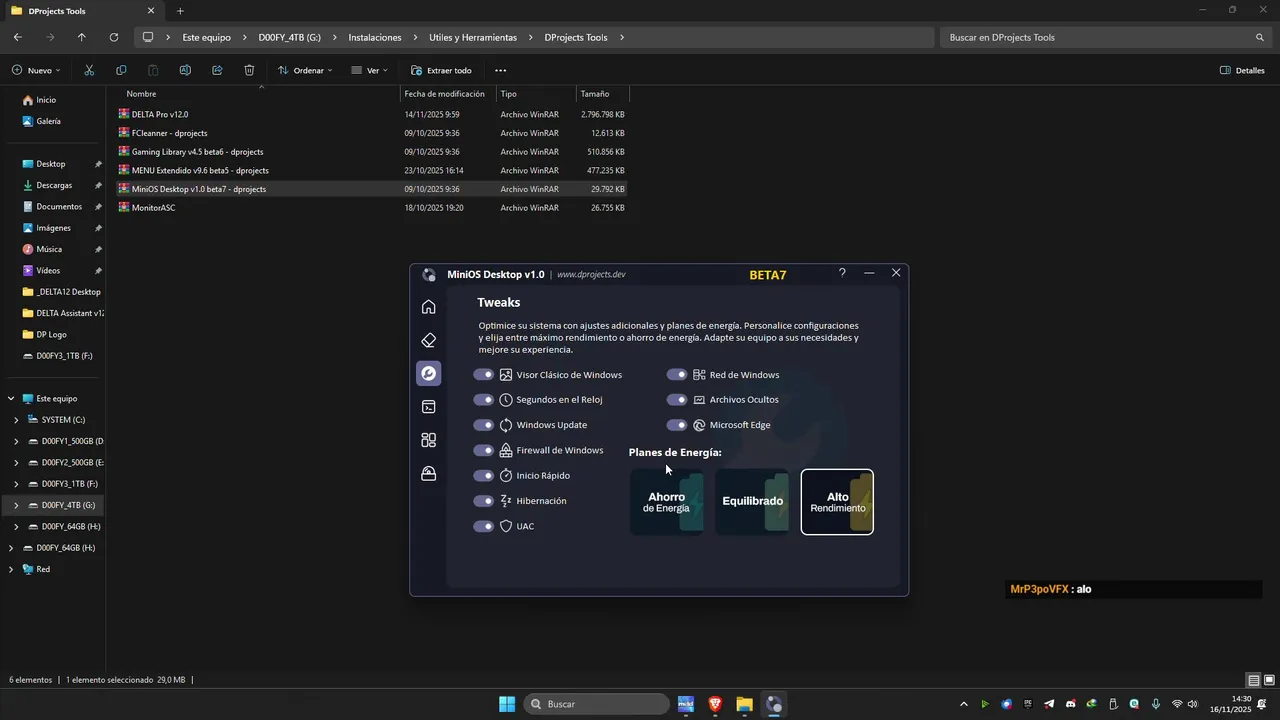Expand SYSTEM (C:) in the navigation tree
Viewport: 1280px width, 720px height.
(x=16, y=420)
